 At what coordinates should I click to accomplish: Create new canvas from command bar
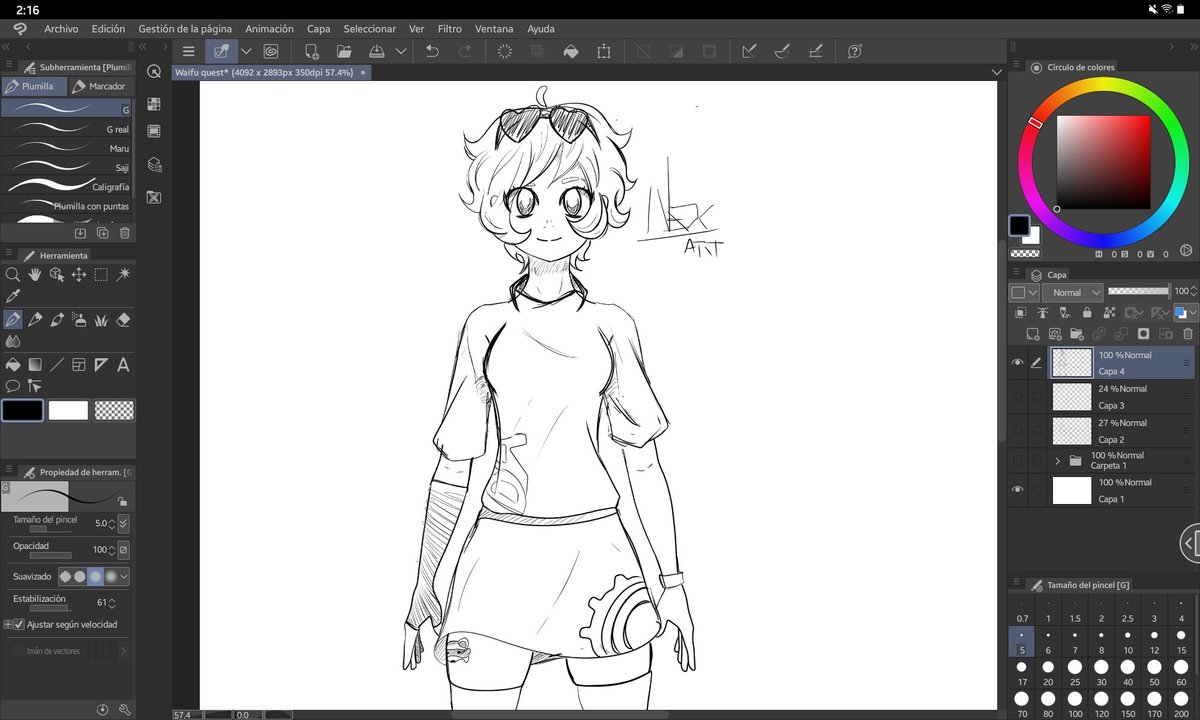tap(312, 51)
